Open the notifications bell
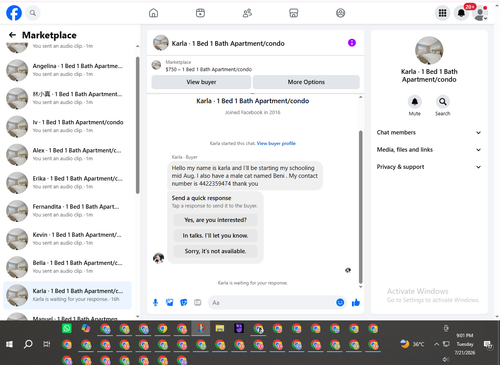 [x=461, y=13]
